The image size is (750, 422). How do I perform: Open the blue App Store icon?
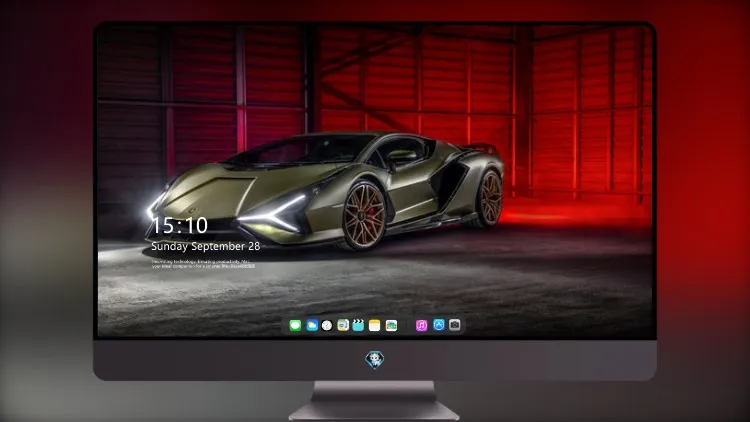pos(439,325)
